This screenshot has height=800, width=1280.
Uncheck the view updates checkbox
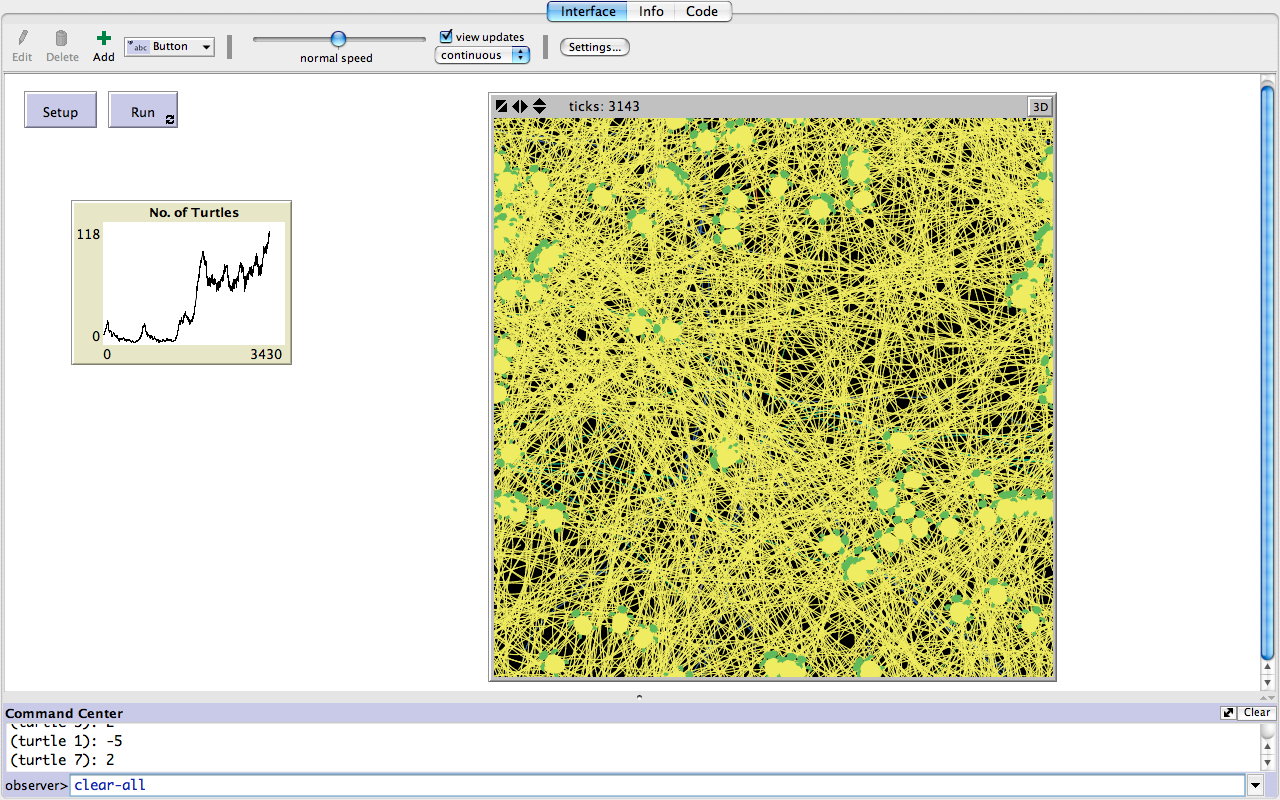(447, 36)
